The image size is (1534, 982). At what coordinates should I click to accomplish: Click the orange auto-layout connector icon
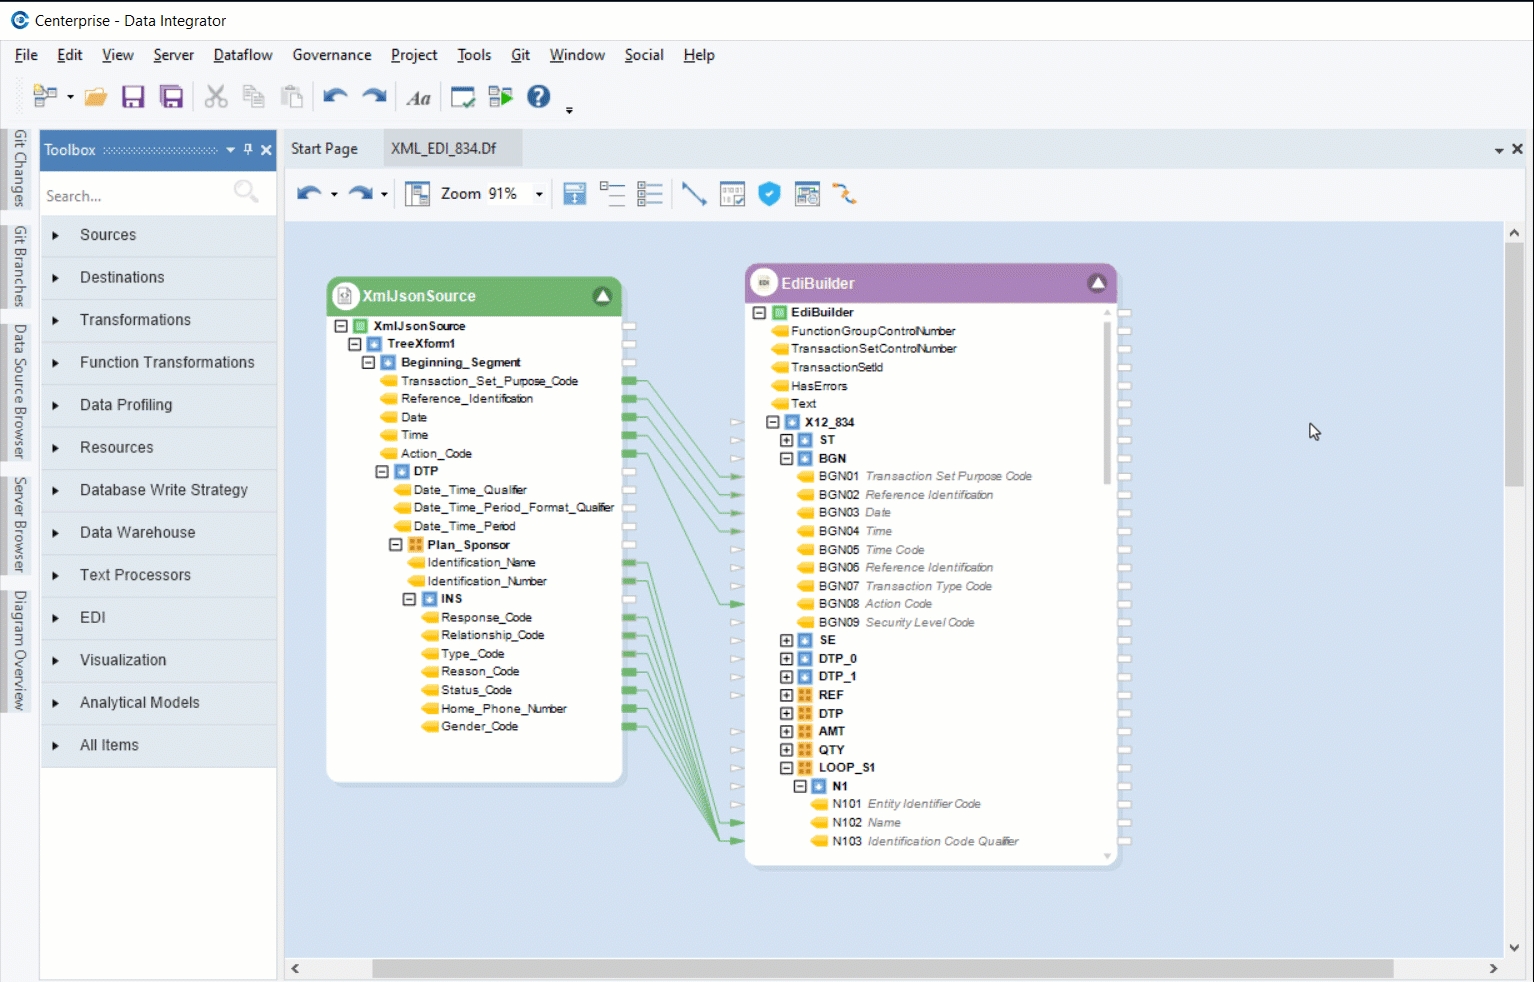pos(845,194)
